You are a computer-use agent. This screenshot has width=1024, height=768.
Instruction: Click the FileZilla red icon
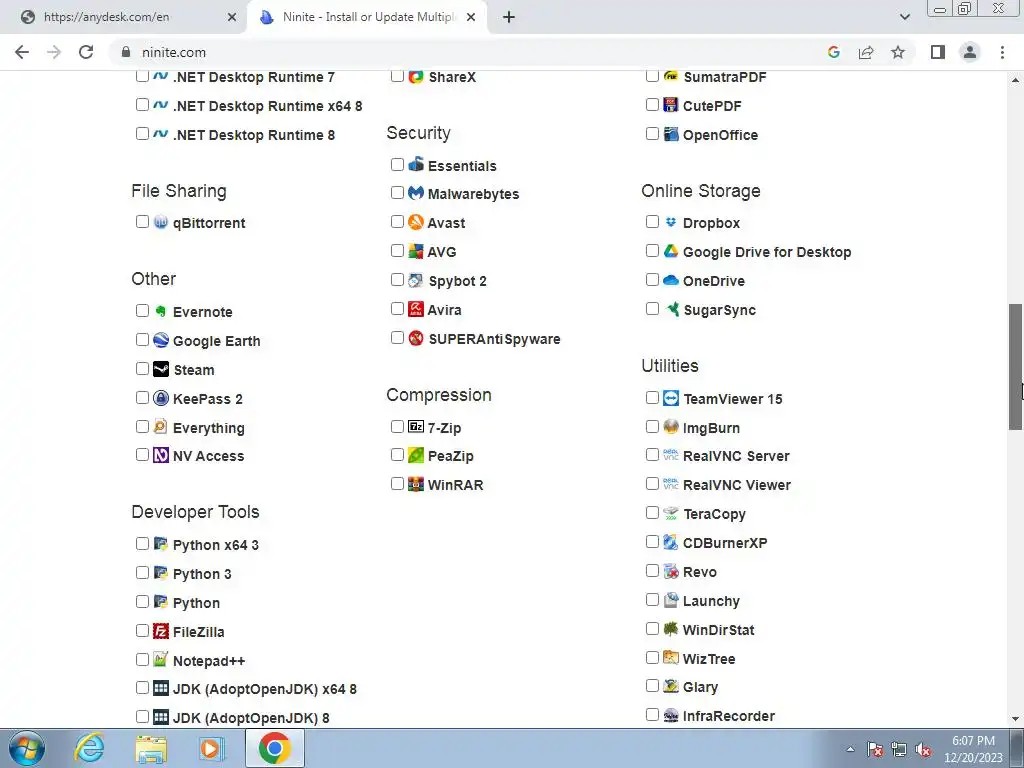click(x=161, y=631)
